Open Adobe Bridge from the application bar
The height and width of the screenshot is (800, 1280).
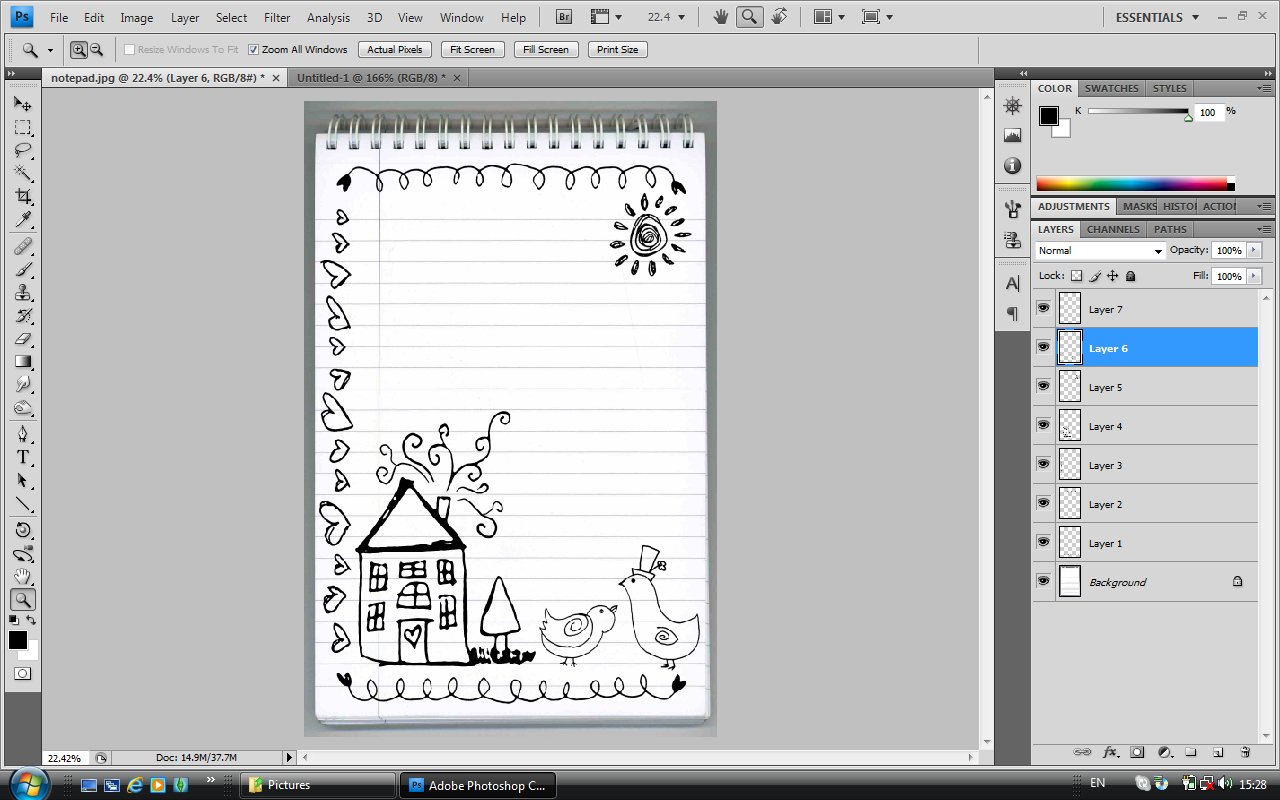tap(562, 16)
